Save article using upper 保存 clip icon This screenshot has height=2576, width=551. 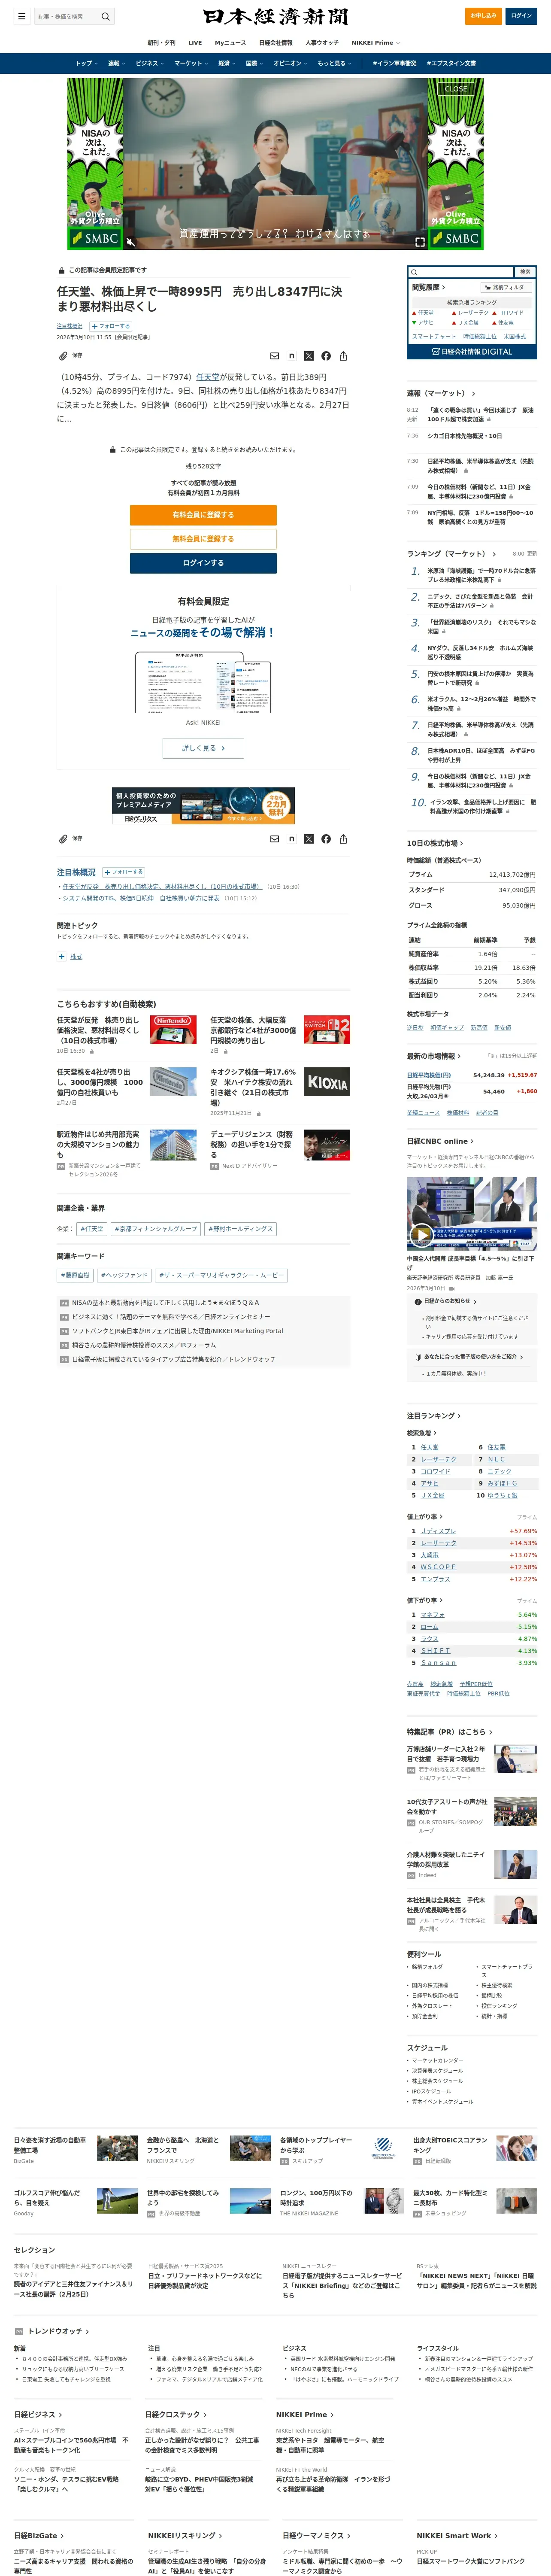[70, 355]
